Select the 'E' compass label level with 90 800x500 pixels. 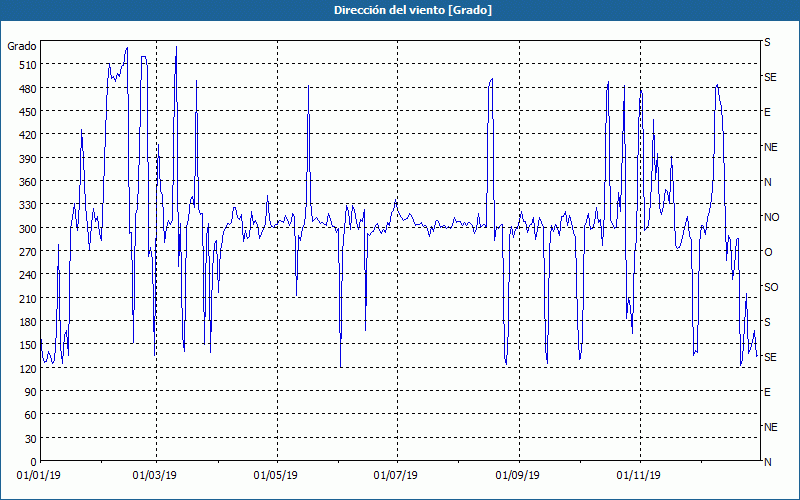tap(767, 392)
